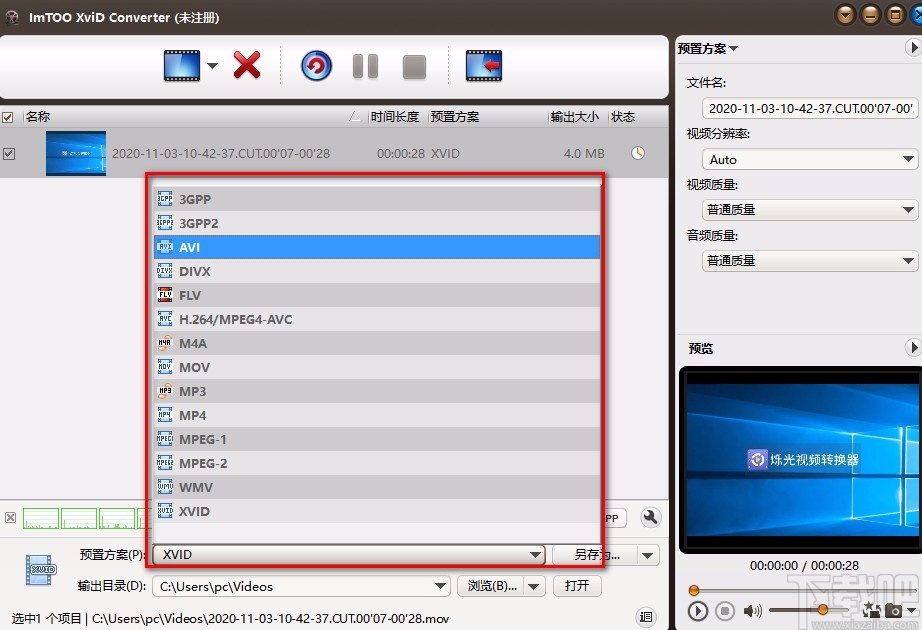Expand the arrow at 预置方案 panel corner
The image size is (922, 630).
tap(912, 48)
